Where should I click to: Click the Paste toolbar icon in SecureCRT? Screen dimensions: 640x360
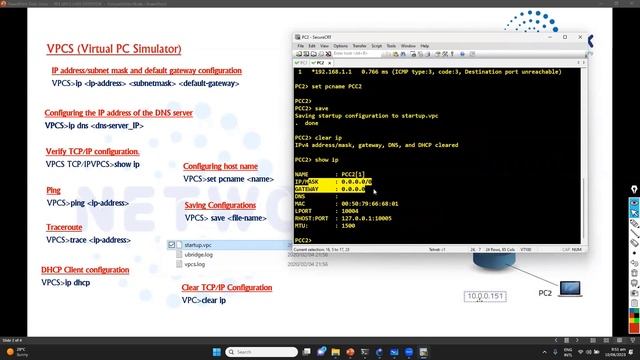click(396, 54)
